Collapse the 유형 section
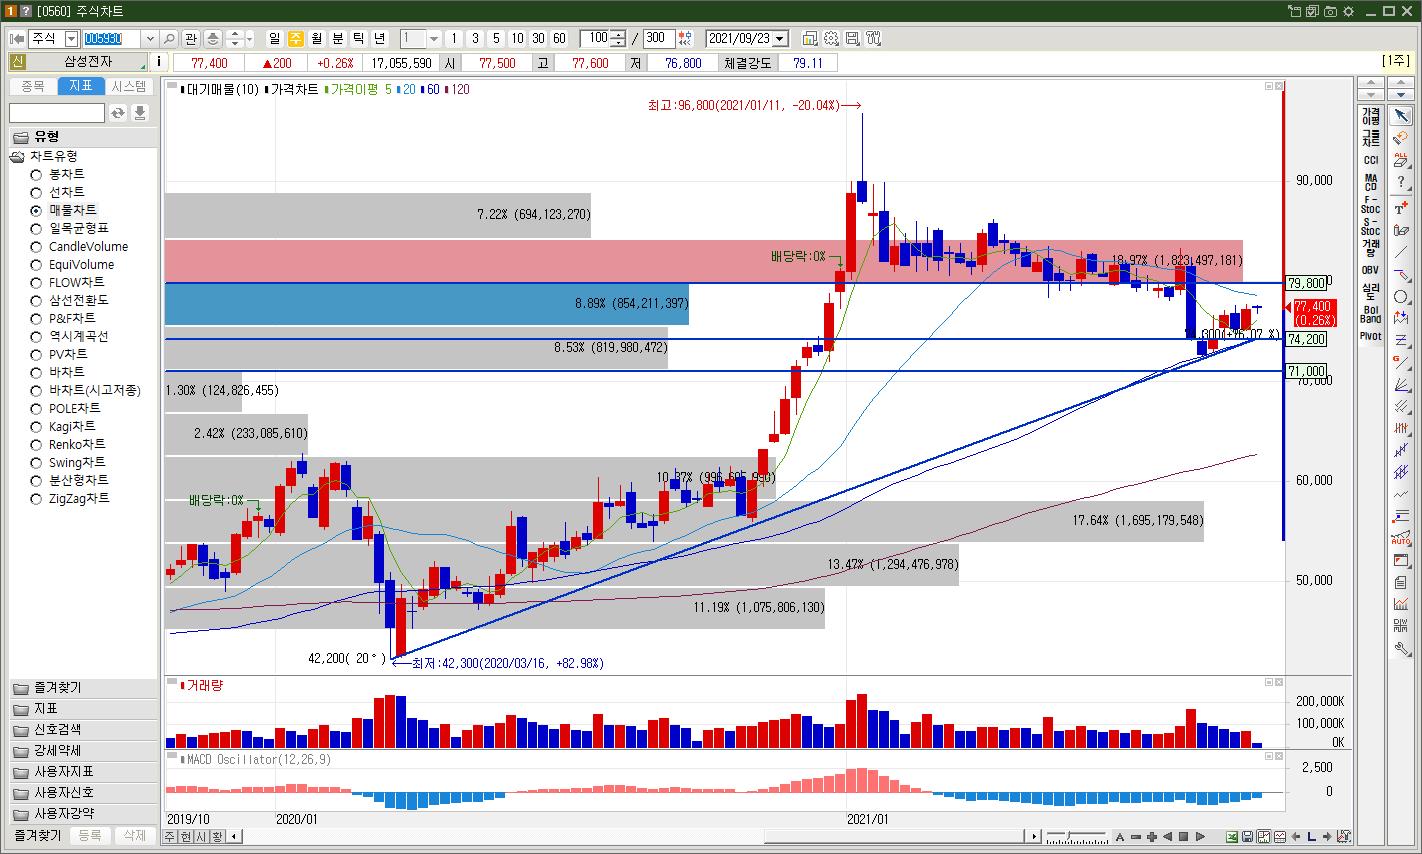The height and width of the screenshot is (854, 1422). (83, 137)
